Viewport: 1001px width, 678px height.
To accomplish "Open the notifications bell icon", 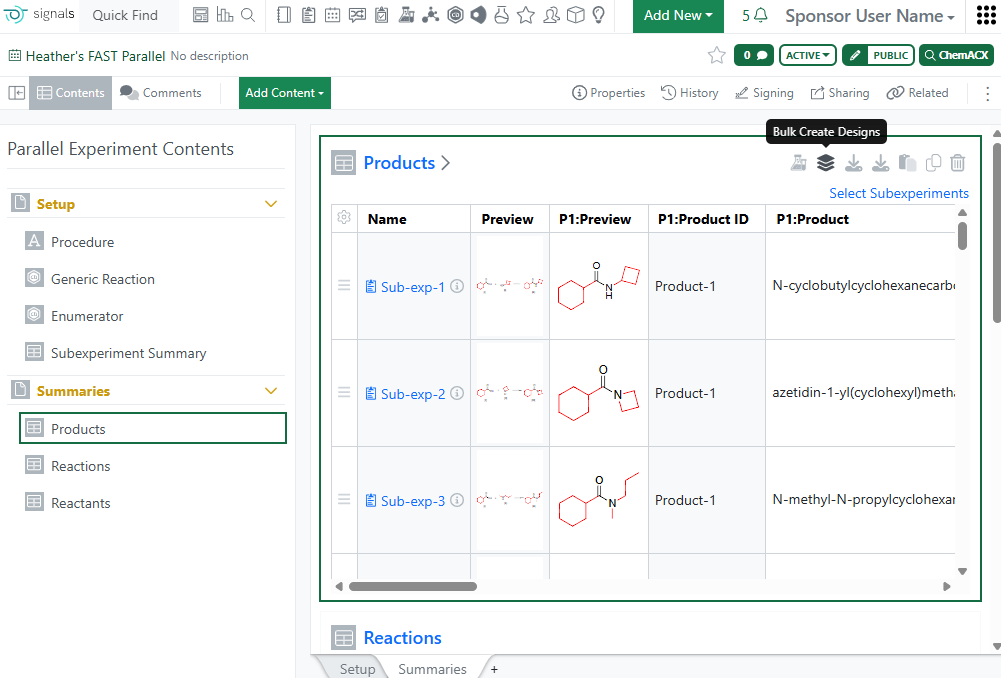I will point(761,16).
